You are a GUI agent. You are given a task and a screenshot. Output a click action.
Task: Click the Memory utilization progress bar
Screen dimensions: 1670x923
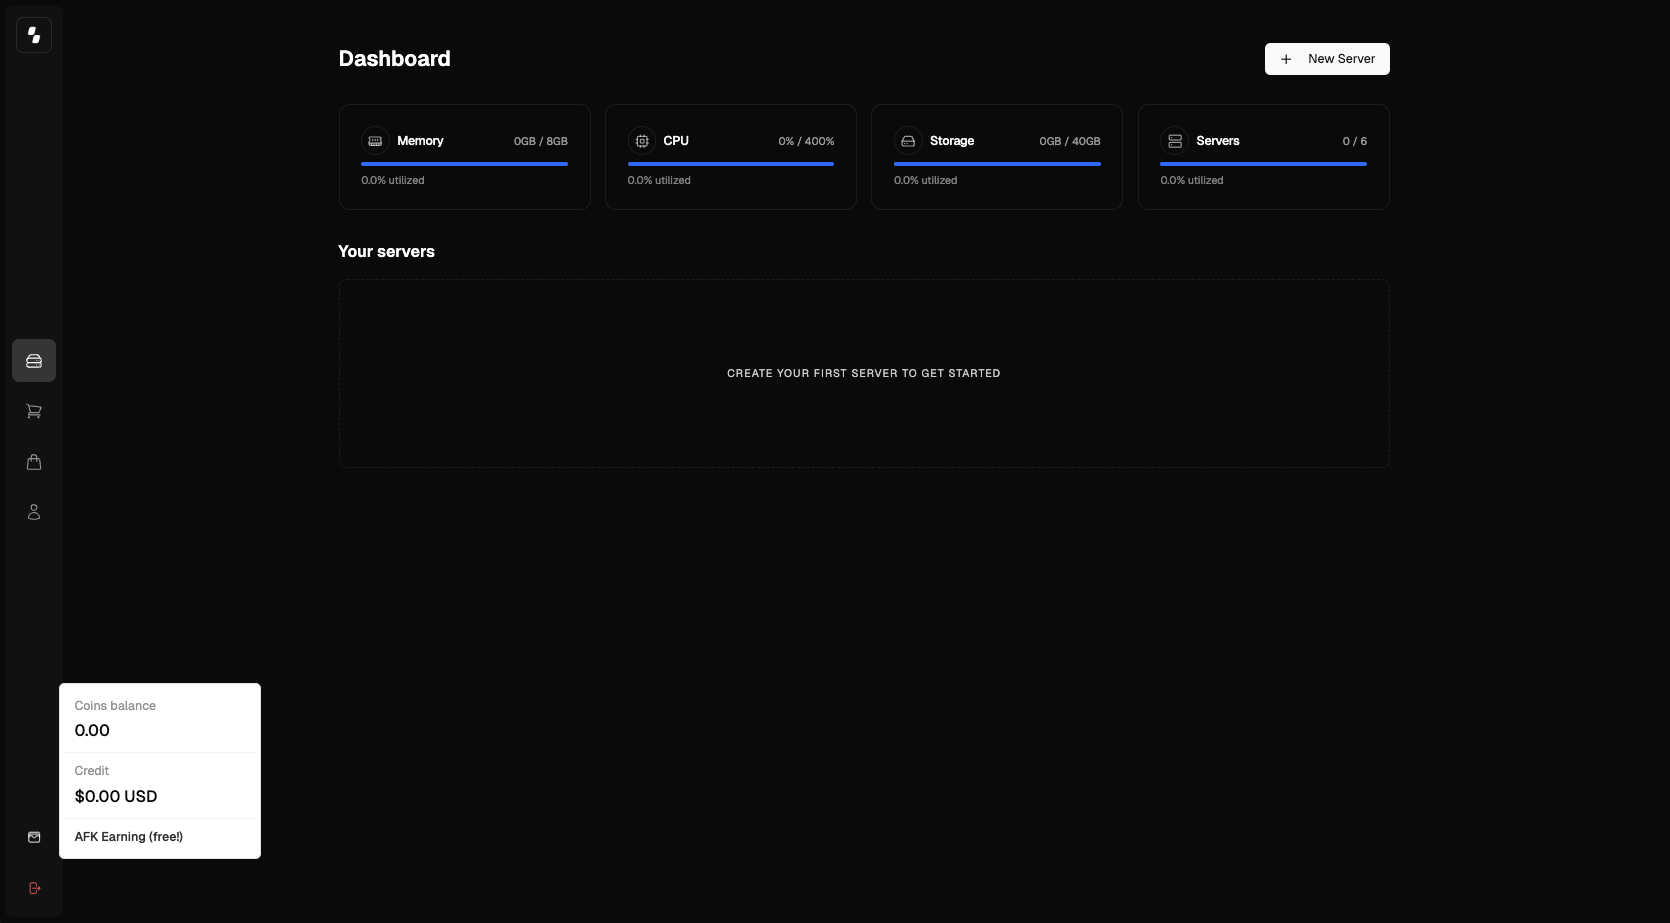coord(464,163)
